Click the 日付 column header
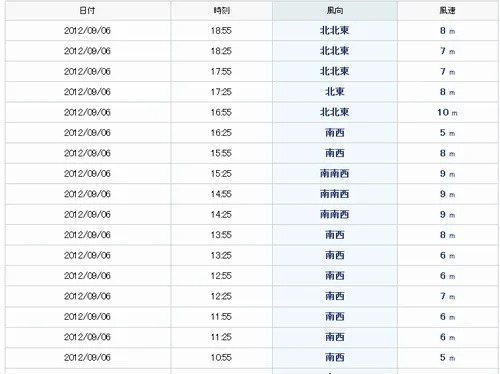 click(88, 11)
